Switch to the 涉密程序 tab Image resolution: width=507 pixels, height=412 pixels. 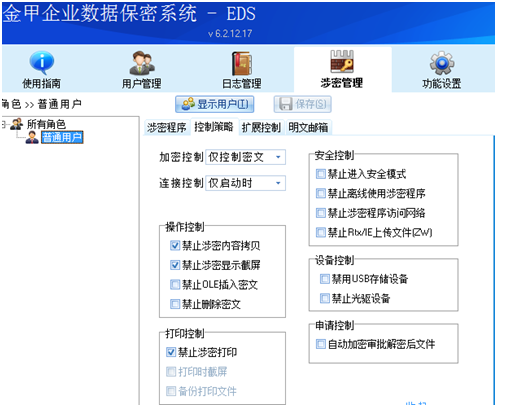click(167, 127)
